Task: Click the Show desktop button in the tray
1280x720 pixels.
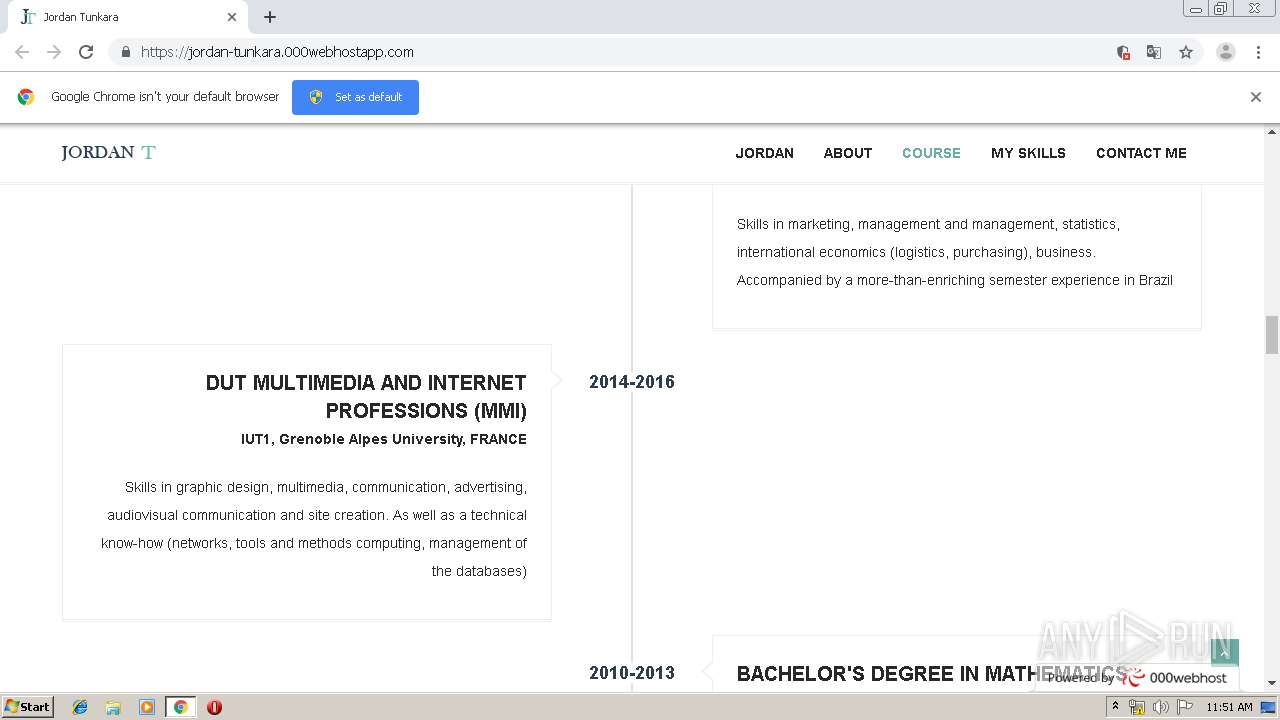Action: (x=1268, y=707)
